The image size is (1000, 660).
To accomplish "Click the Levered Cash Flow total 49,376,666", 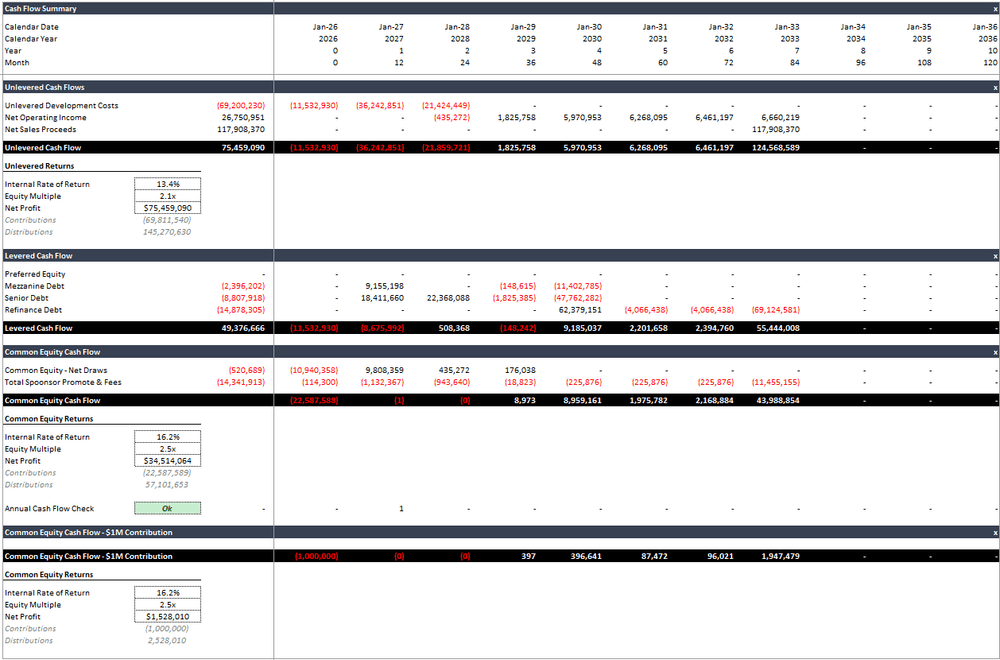I will 241,328.
